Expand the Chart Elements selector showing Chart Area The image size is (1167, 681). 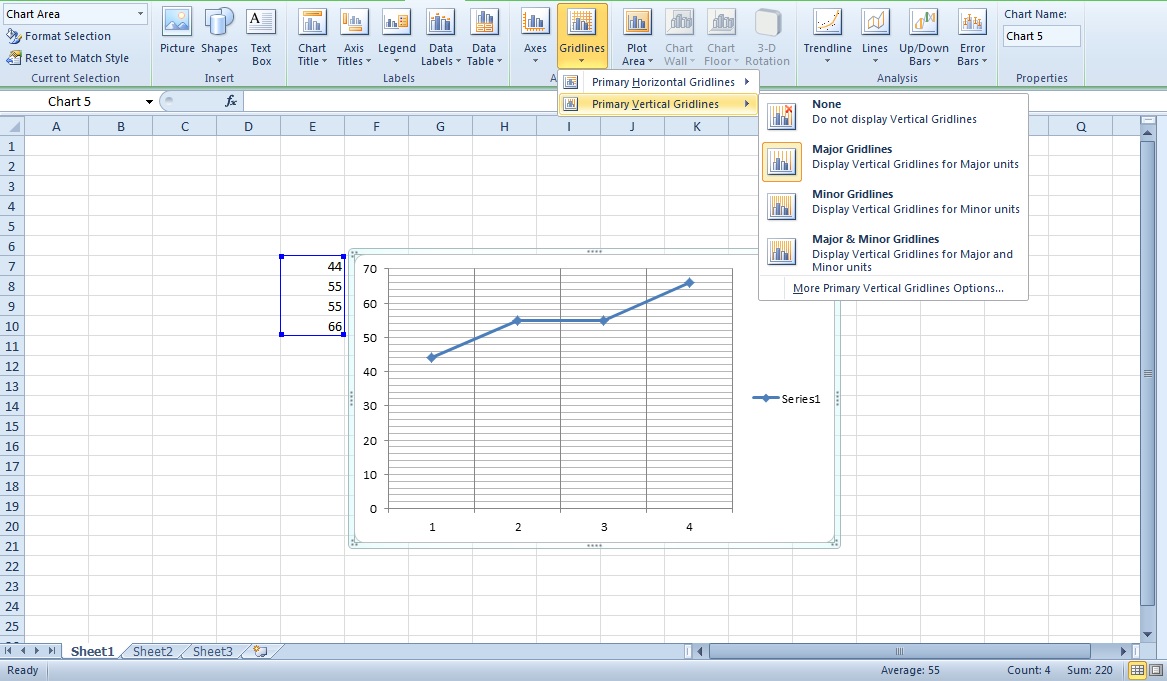tap(140, 13)
